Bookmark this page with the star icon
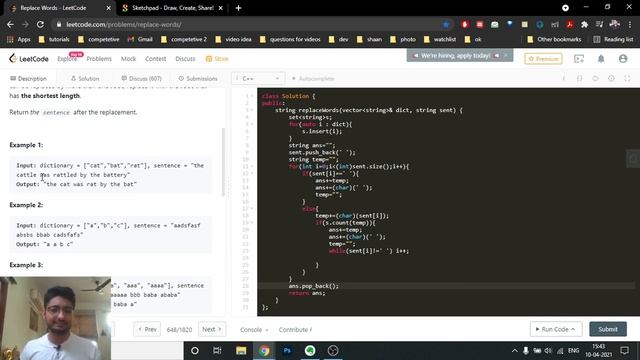This screenshot has height=360, width=640. [x=446, y=24]
